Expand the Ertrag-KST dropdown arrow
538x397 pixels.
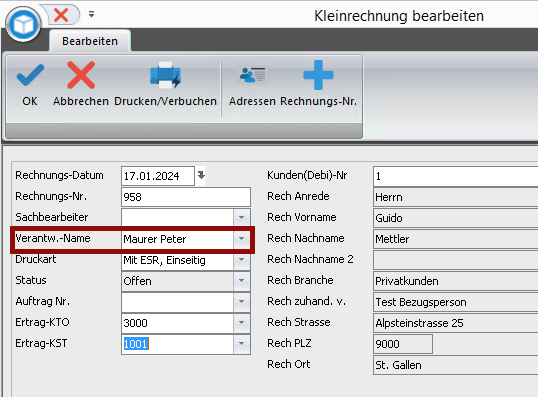pos(242,343)
